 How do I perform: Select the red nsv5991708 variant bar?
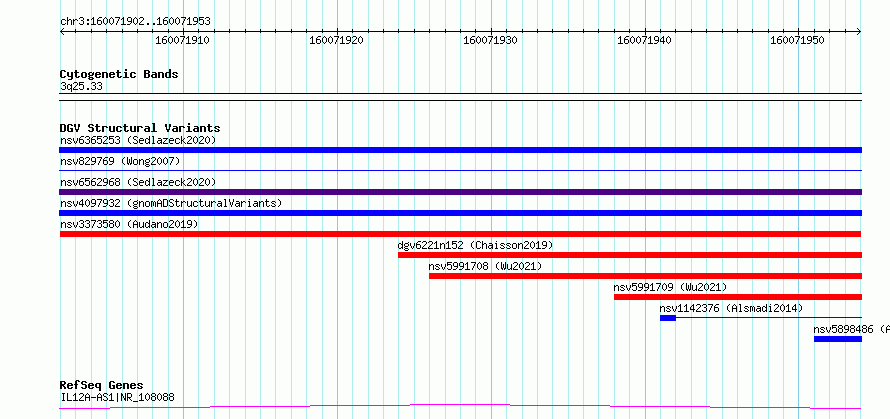645,276
